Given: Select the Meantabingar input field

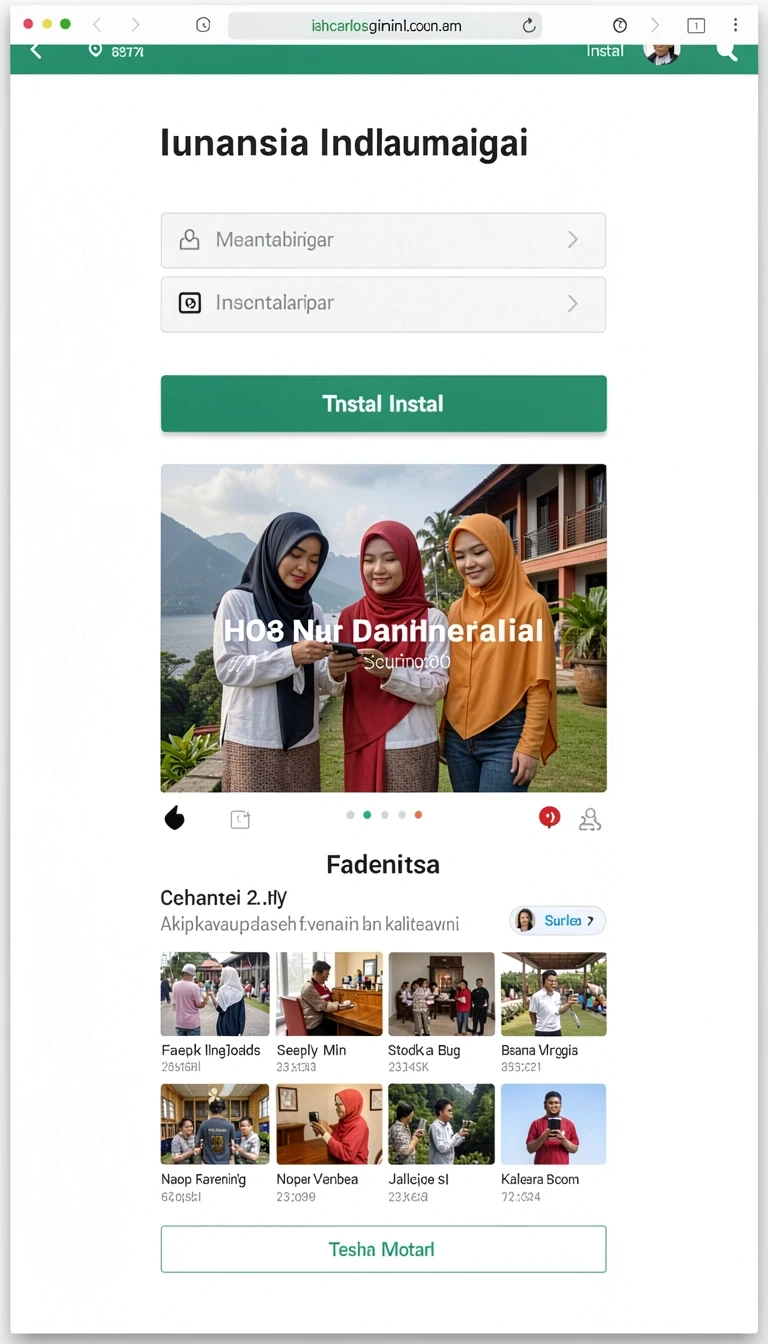Looking at the screenshot, I should pyautogui.click(x=383, y=240).
